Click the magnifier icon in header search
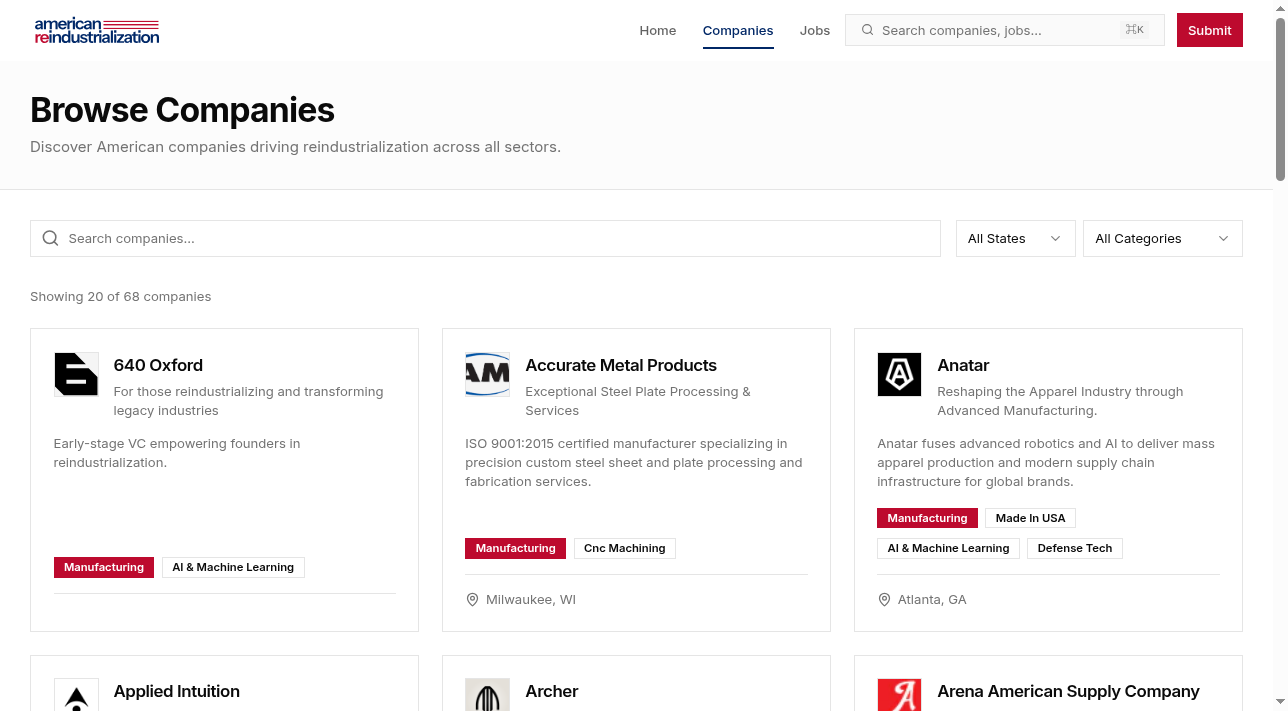 click(x=867, y=30)
